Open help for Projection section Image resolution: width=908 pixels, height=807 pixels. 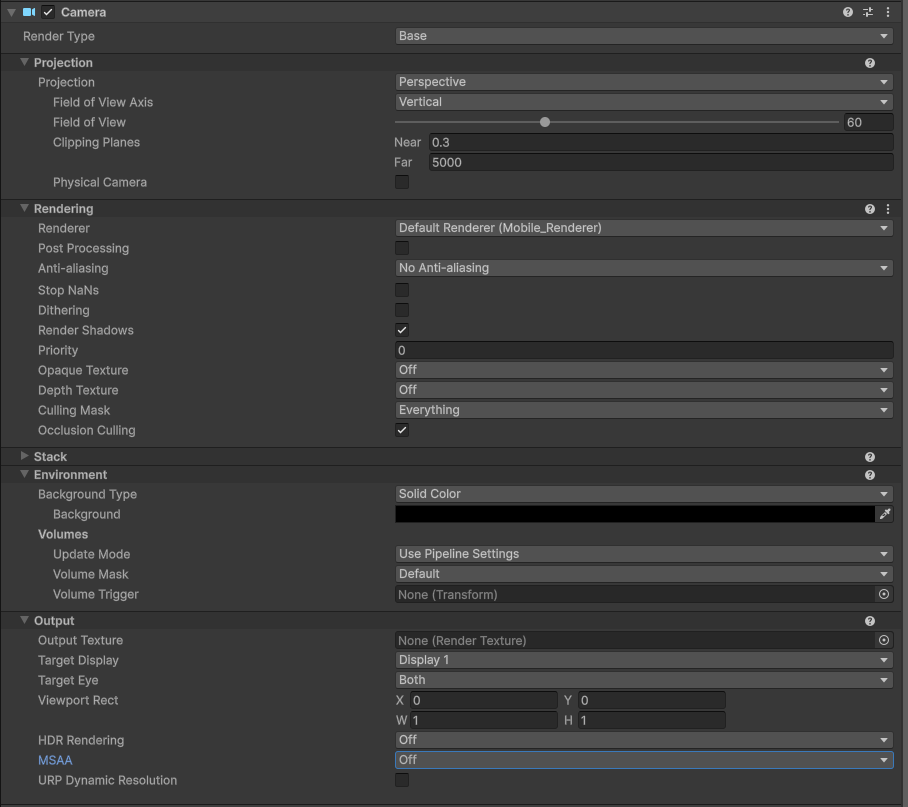point(870,63)
